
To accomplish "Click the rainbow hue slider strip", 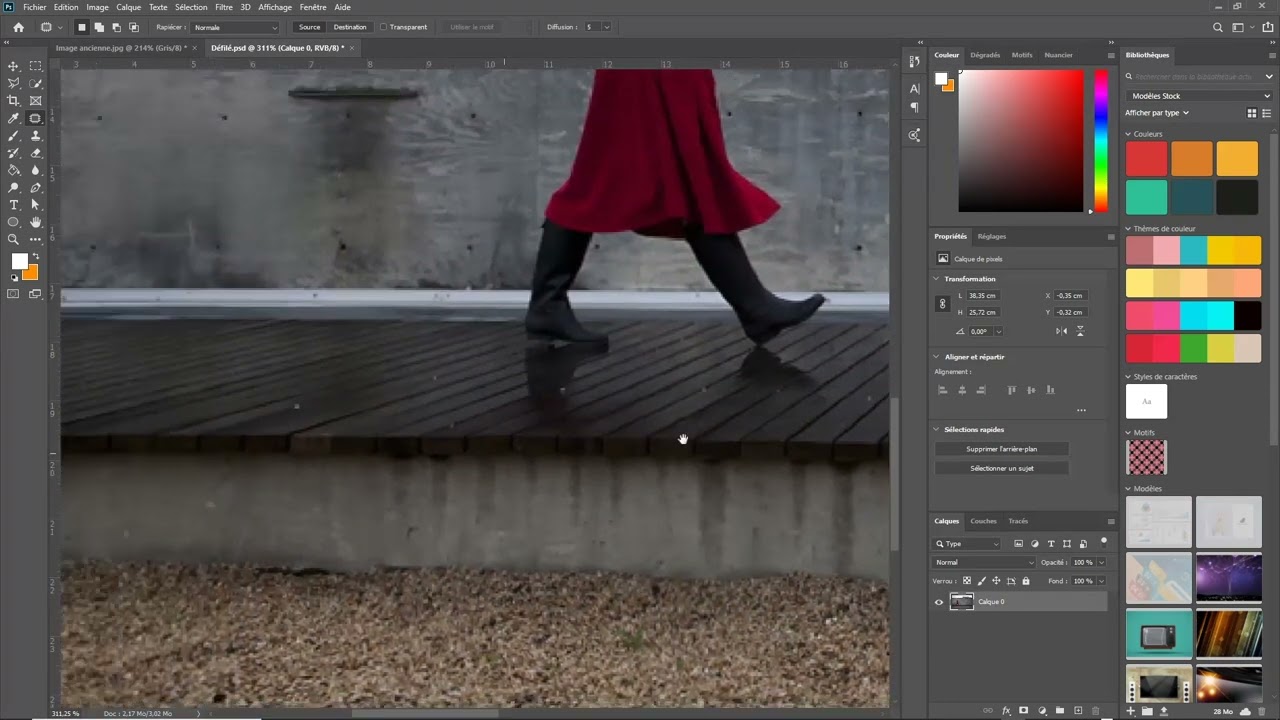I will (x=1100, y=140).
